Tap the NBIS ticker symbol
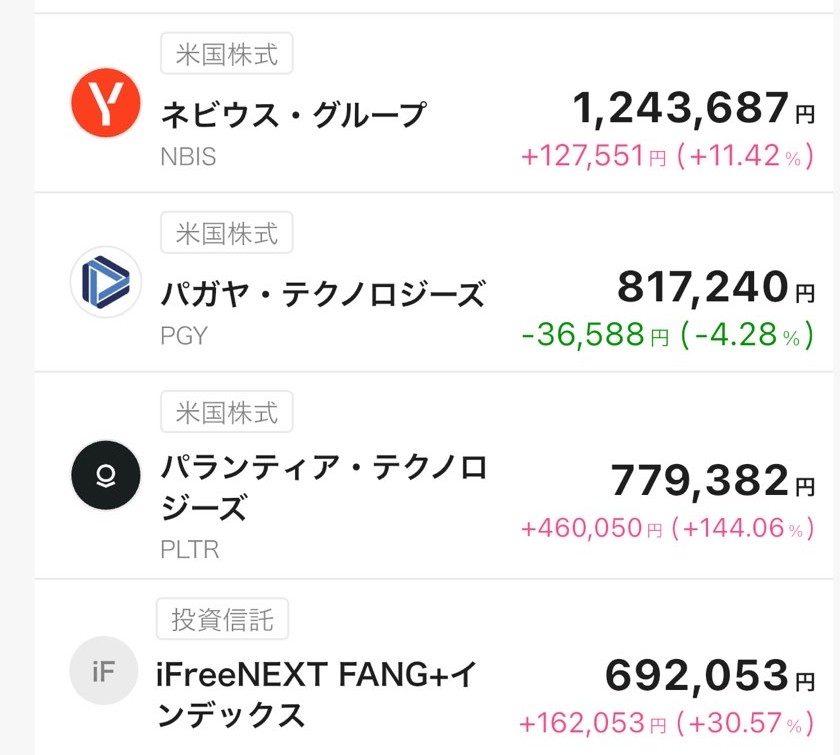The image size is (840, 755). pyautogui.click(x=188, y=157)
